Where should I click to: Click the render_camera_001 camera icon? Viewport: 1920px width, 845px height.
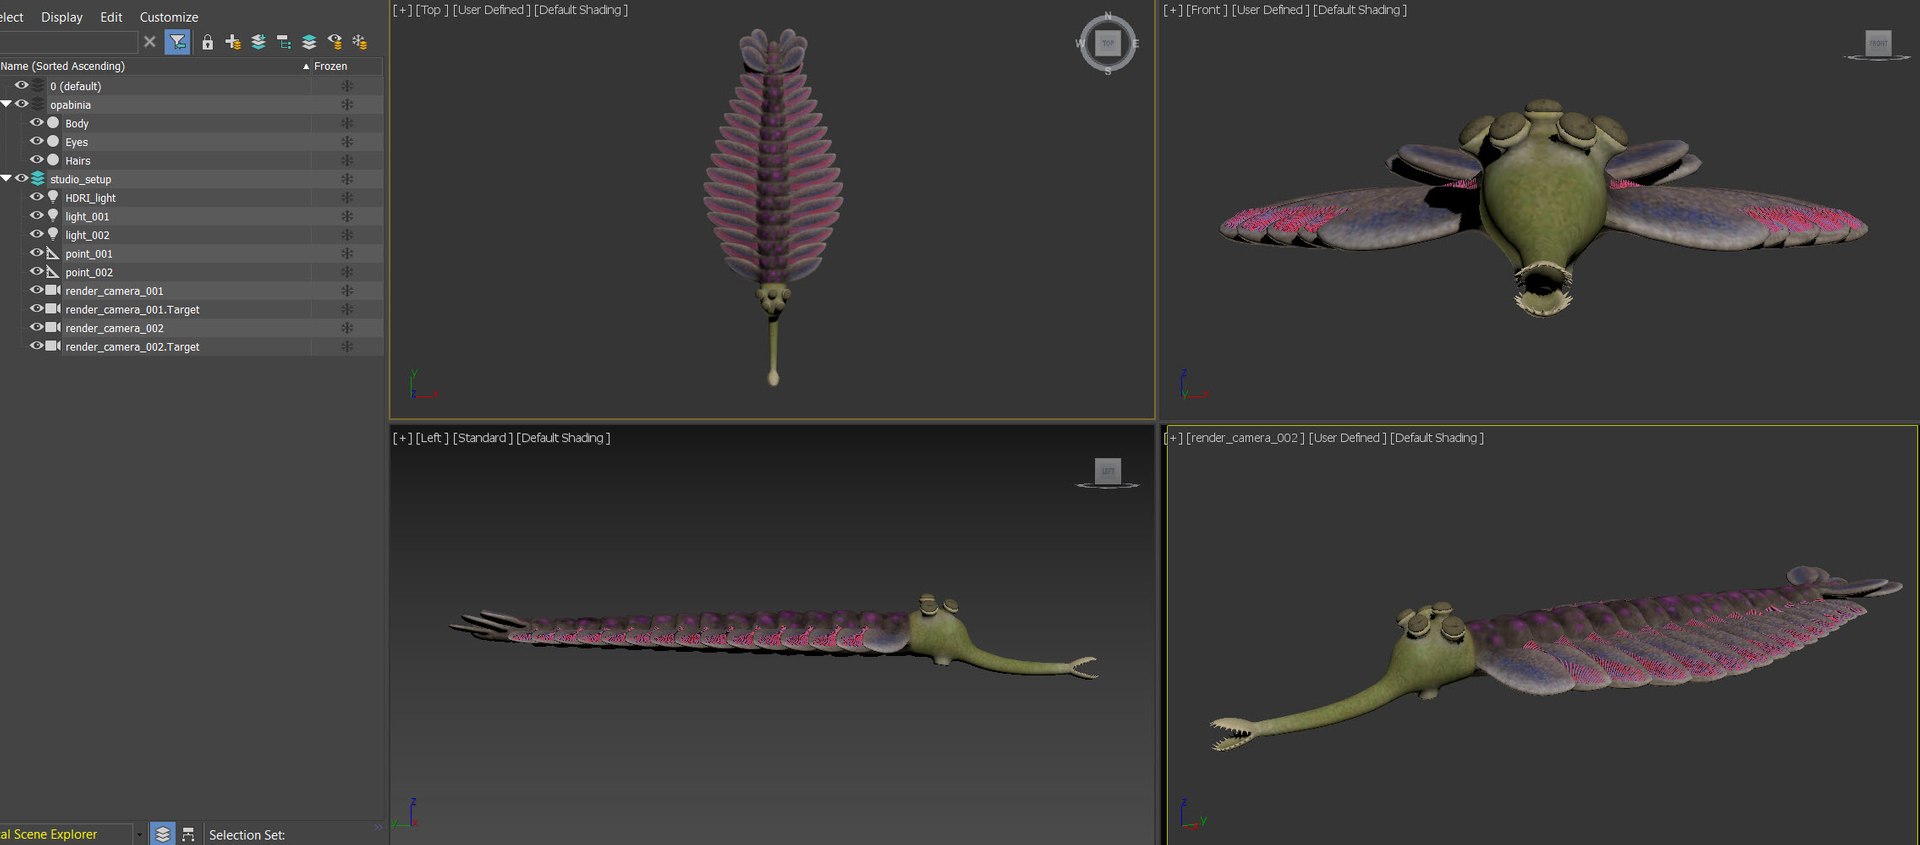53,290
